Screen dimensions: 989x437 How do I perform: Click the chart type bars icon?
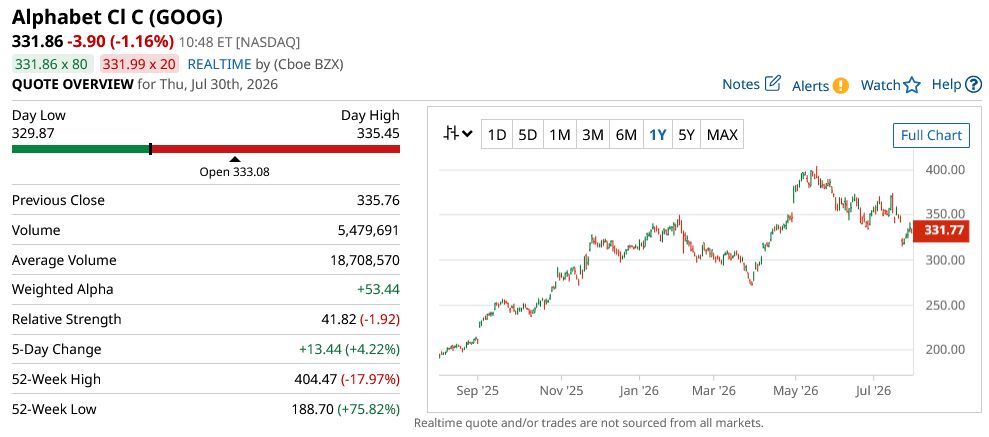click(x=451, y=134)
